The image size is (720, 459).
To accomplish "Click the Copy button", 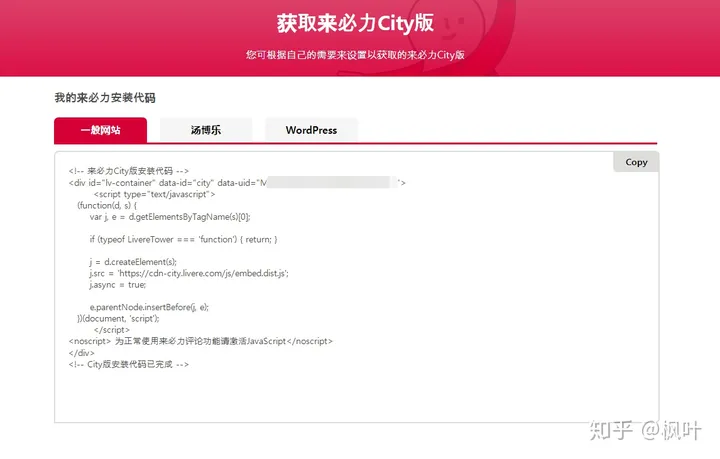I will tap(636, 162).
